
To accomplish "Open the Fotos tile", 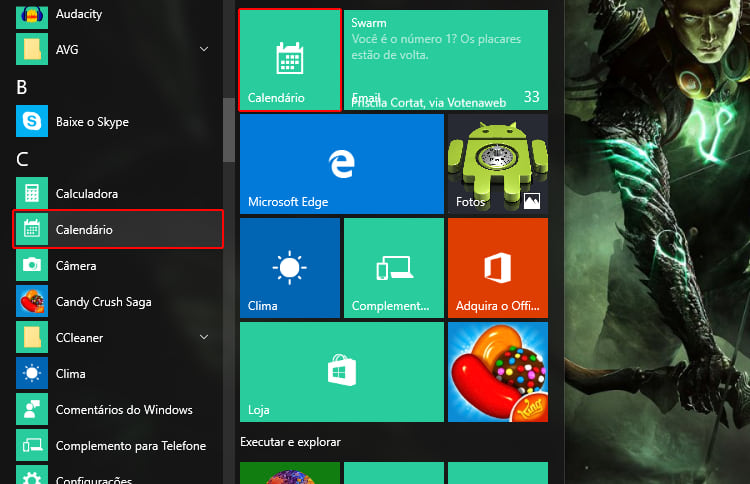I will coord(498,164).
